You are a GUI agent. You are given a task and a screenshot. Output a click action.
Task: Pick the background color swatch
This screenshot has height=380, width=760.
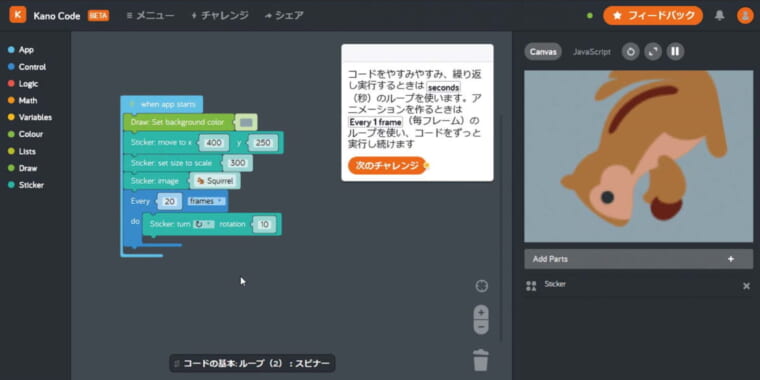(x=246, y=123)
